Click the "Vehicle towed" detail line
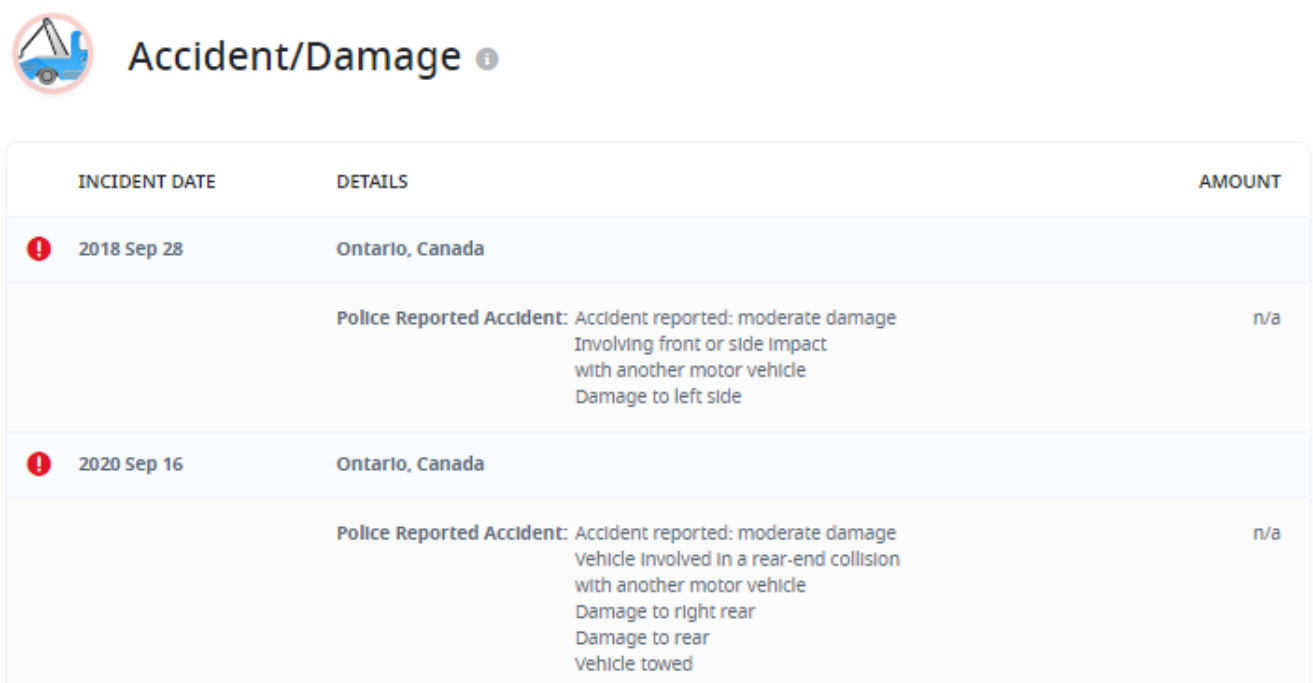 point(633,664)
